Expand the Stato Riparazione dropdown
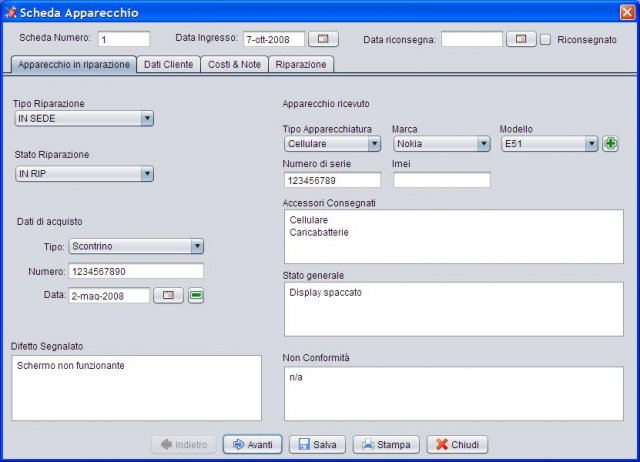 click(x=84, y=174)
